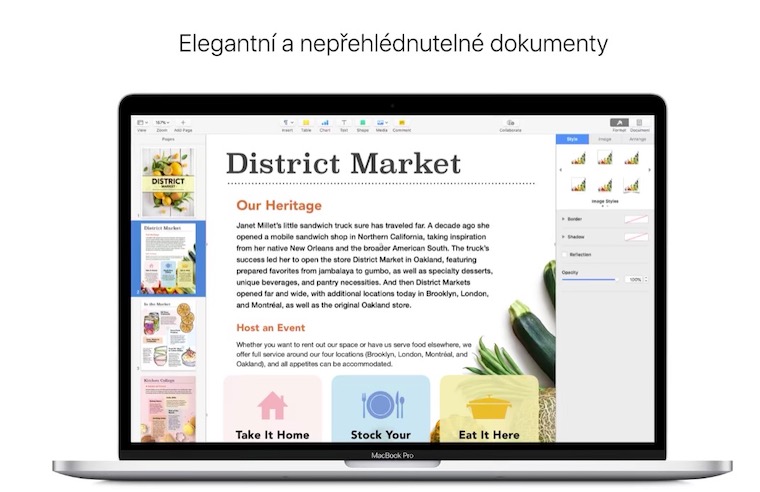Click the Comment toolbar icon
Image resolution: width=760 pixels, height=492 pixels.
pyautogui.click(x=402, y=123)
